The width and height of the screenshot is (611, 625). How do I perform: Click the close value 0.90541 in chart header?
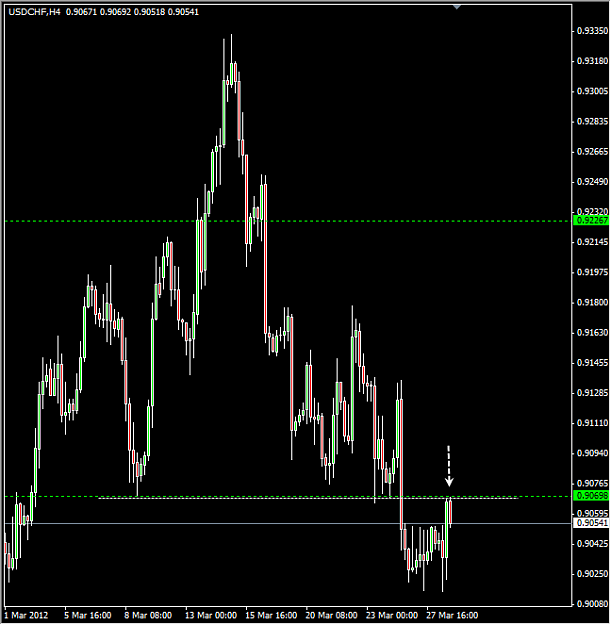183,12
